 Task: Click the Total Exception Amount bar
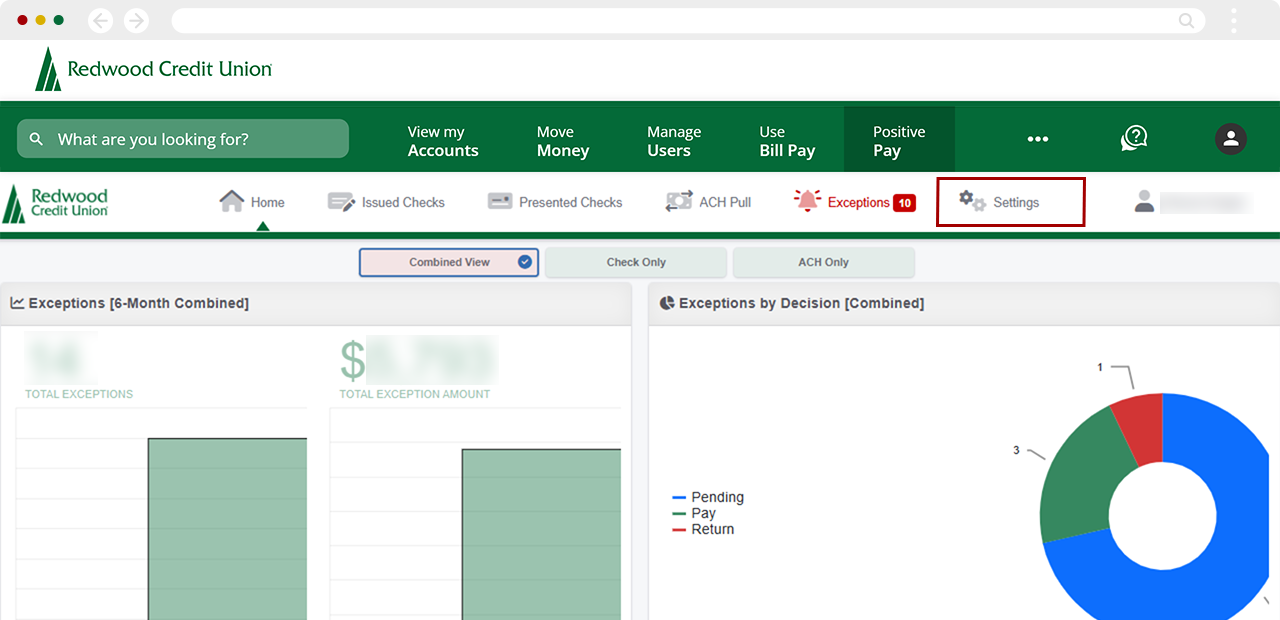[x=541, y=534]
